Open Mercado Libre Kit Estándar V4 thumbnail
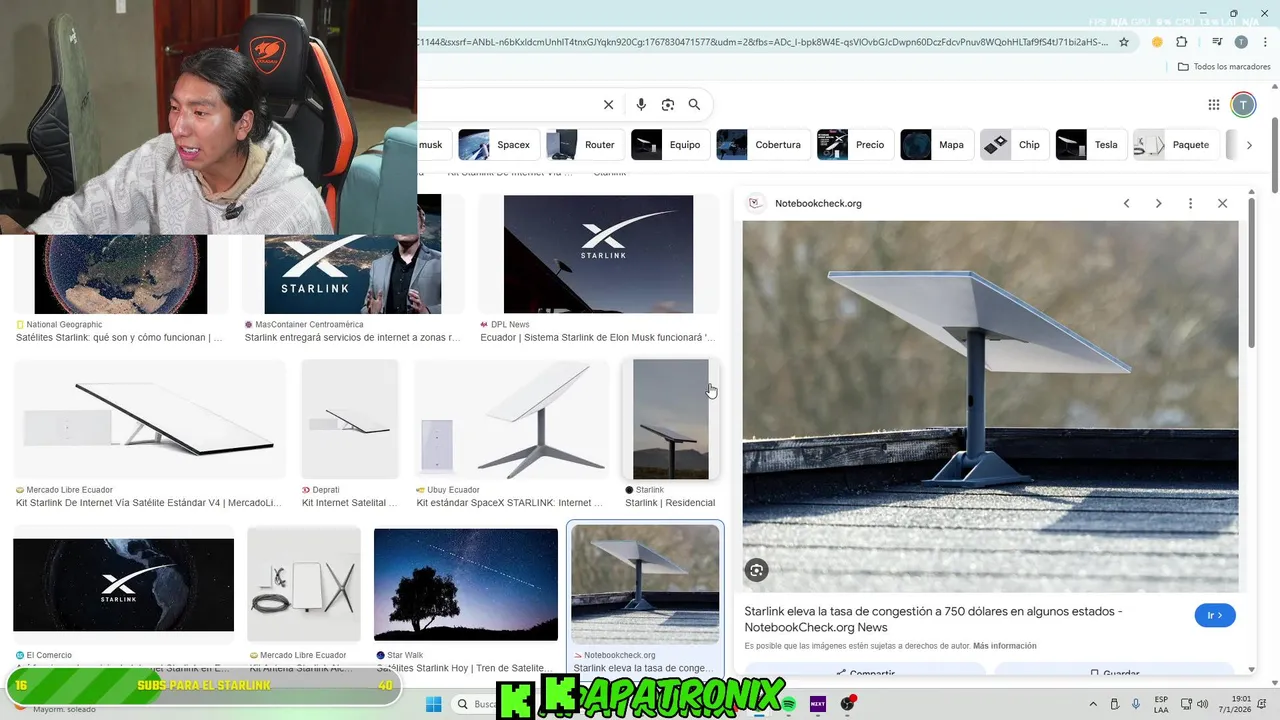The width and height of the screenshot is (1280, 720). tap(150, 420)
